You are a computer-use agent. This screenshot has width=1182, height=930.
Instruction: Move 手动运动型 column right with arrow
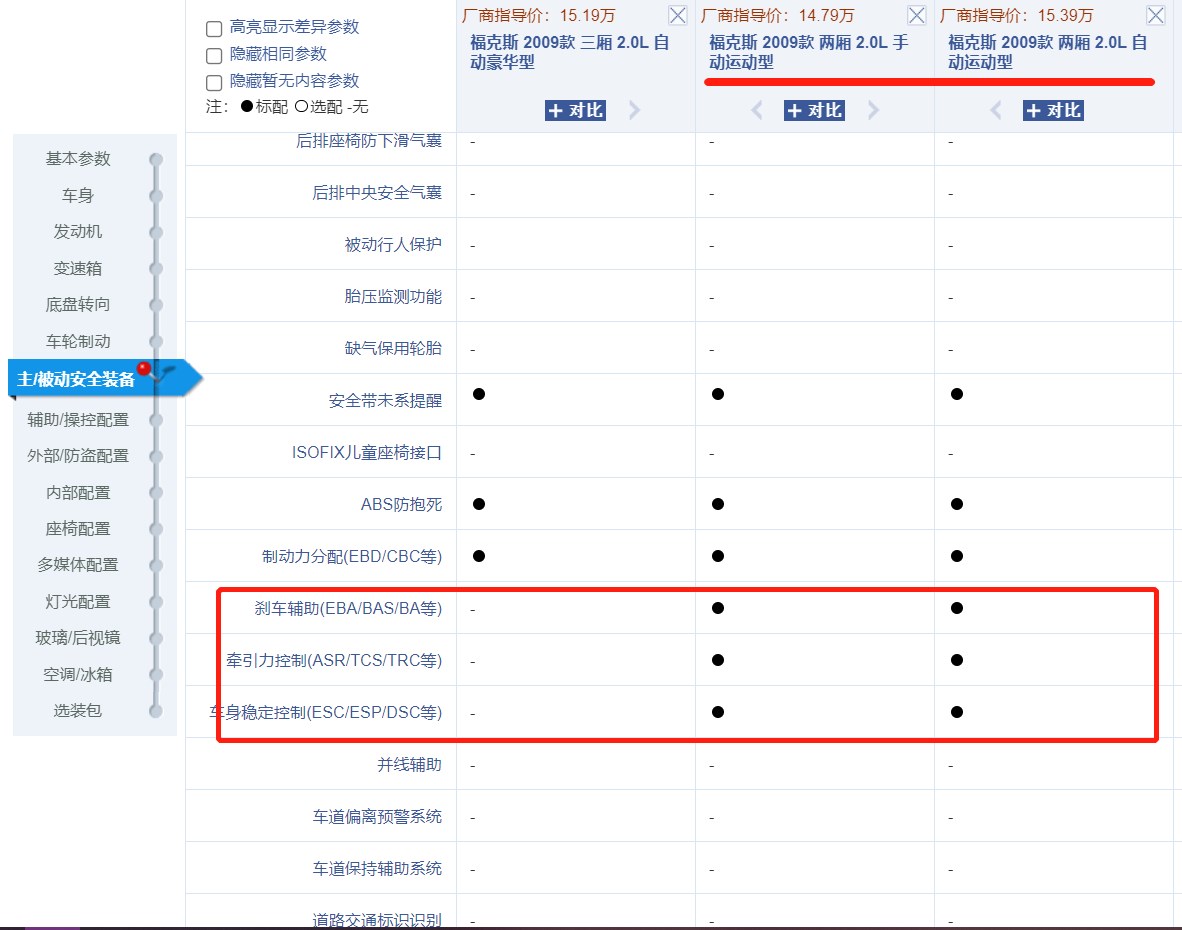(x=873, y=111)
